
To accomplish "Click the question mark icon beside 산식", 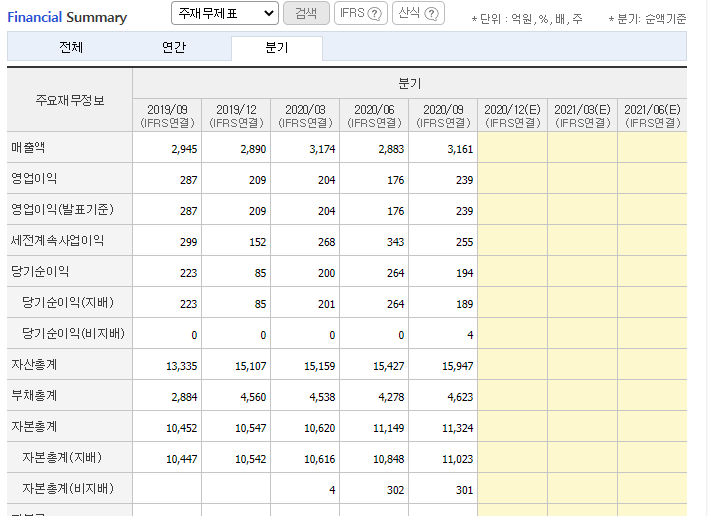I will (432, 14).
